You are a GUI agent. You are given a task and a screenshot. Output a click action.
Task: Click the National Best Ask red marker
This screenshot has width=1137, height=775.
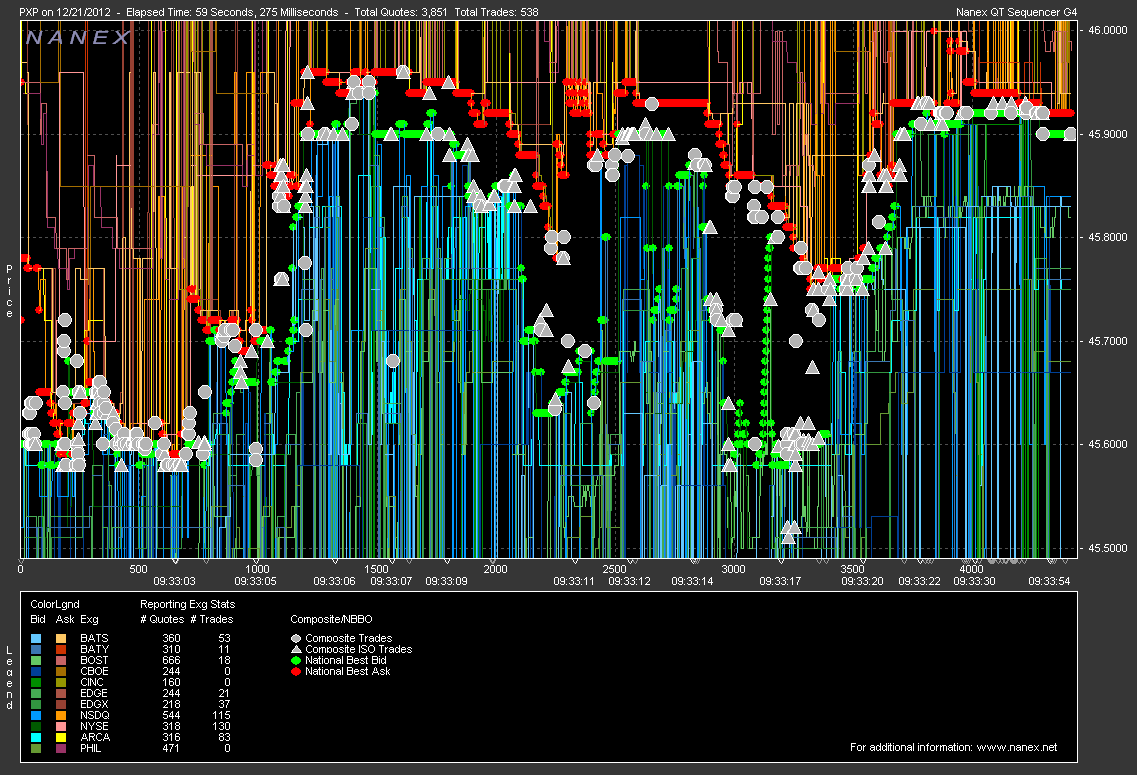(x=296, y=671)
